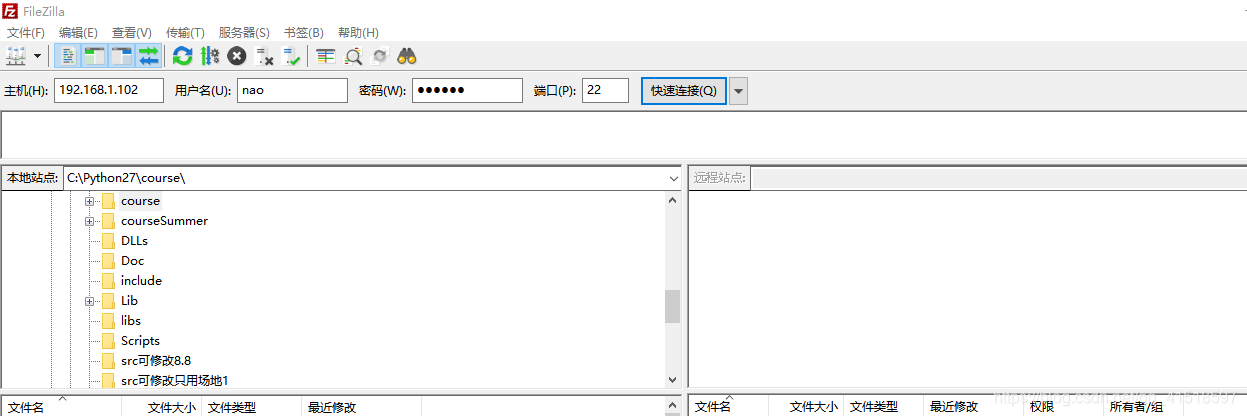
Task: Open the Site Manager dropdown arrow
Action: pos(38,56)
